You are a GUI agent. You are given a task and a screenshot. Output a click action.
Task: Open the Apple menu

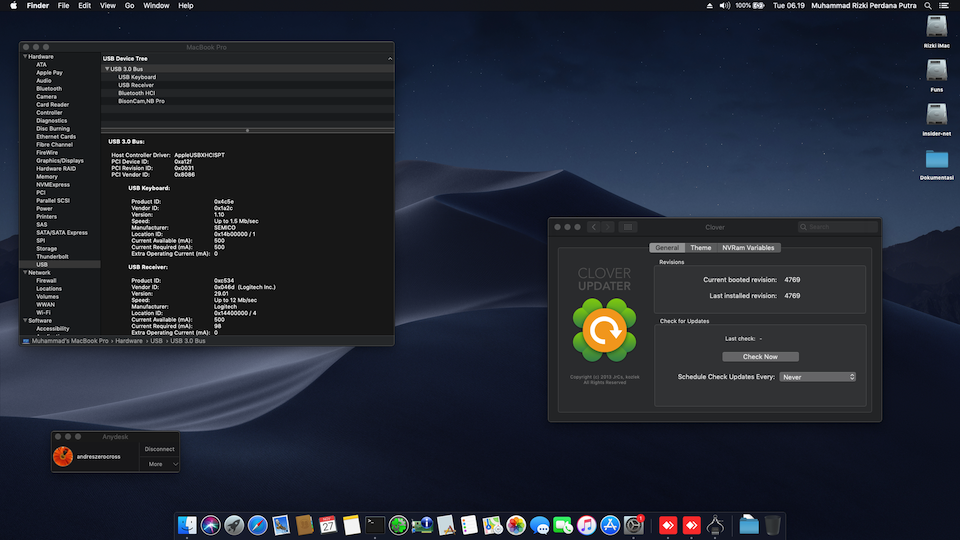point(13,6)
